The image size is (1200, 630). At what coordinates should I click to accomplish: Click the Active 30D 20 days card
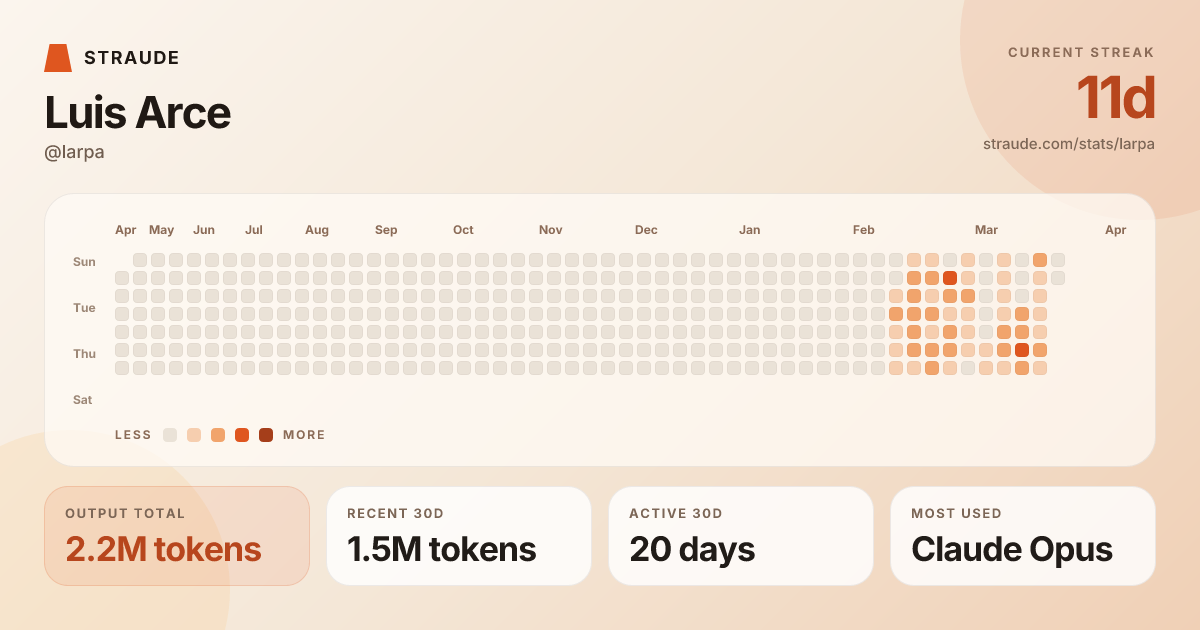pyautogui.click(x=741, y=536)
